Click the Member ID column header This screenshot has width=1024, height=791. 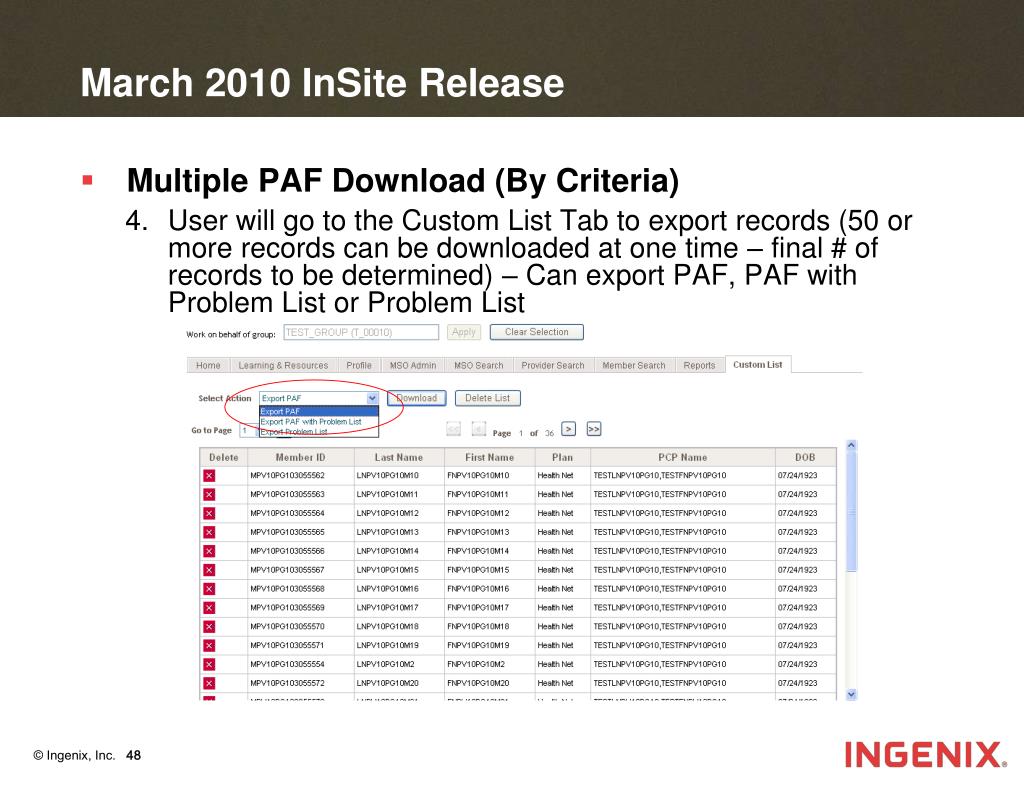(x=300, y=457)
